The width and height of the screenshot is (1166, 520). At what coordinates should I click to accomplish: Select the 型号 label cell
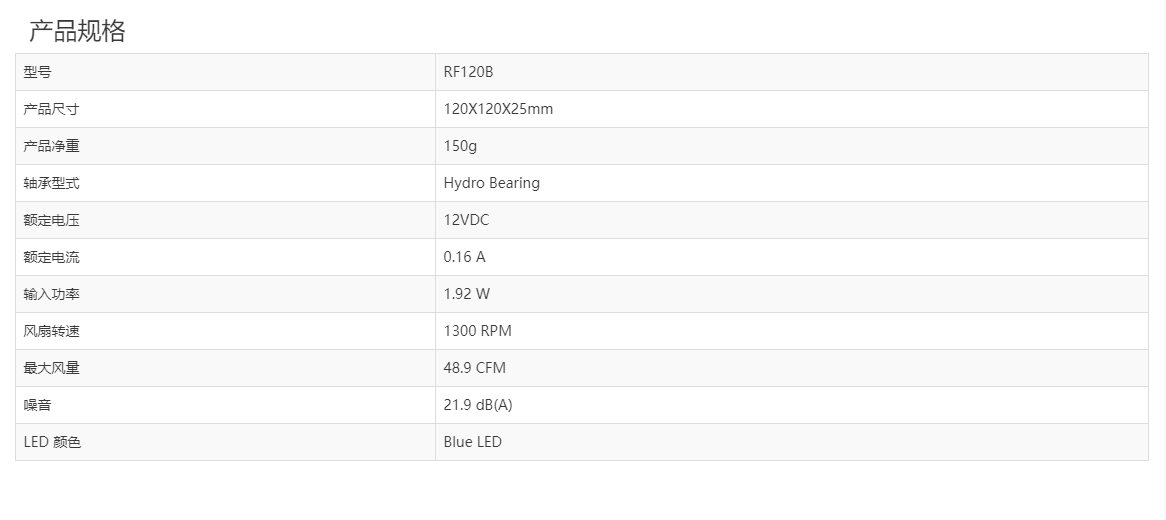click(x=38, y=72)
